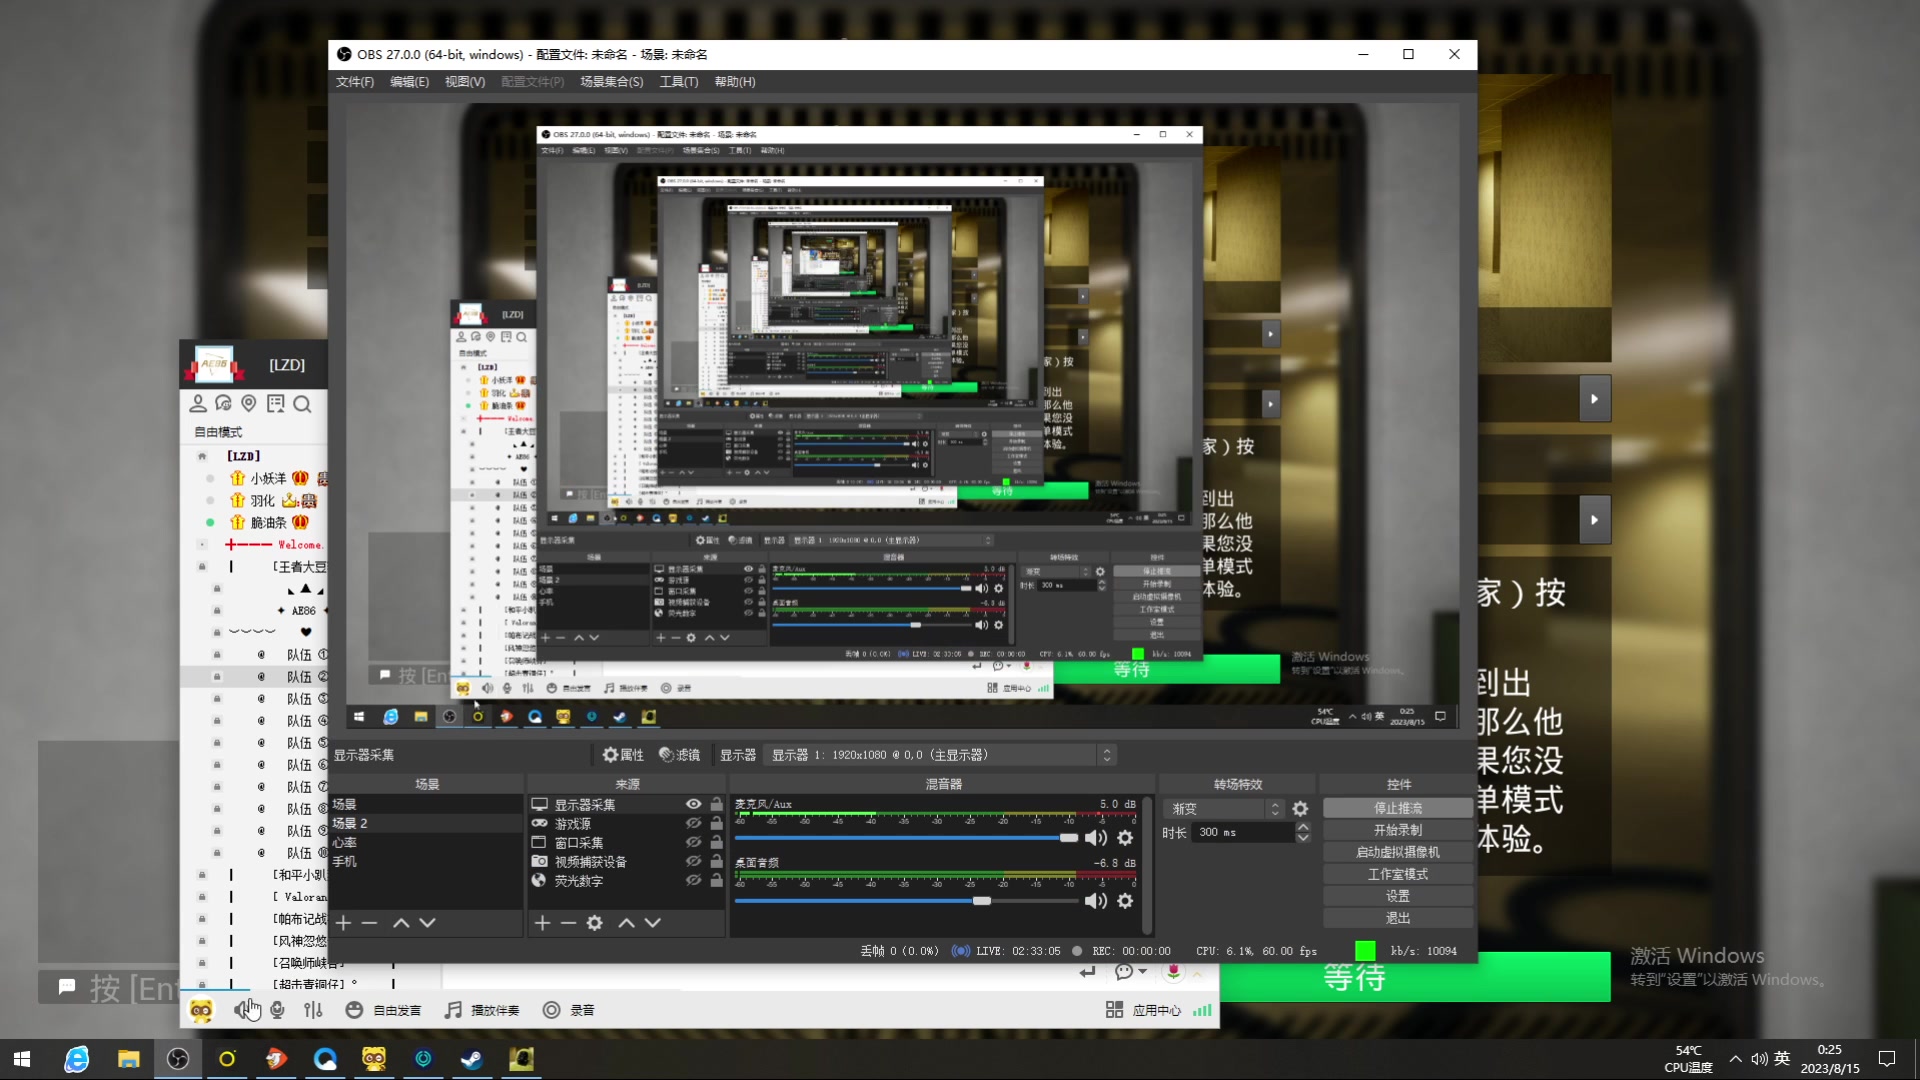The image size is (1920, 1080).
Task: Select scene 手机 in scenes list
Action: point(426,862)
